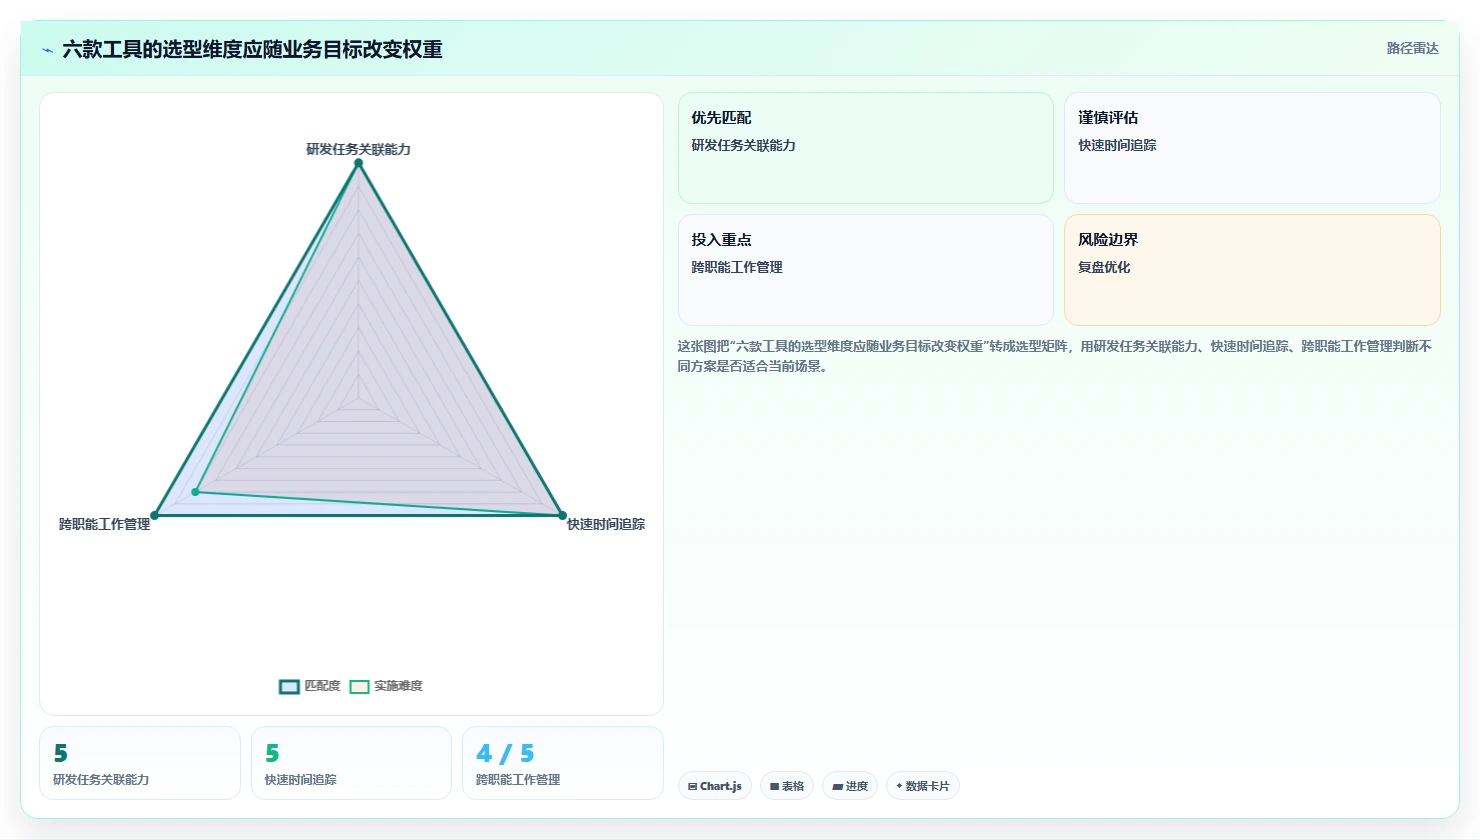Click the 进度 chip icon
Screen dimensions: 1480x840
tap(837, 787)
